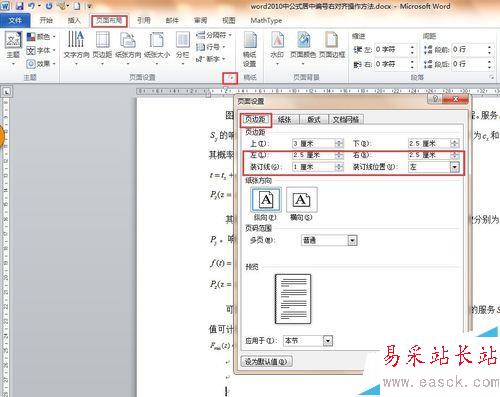Open Breaks (分隔符) menu
The width and height of the screenshot is (500, 397).
[x=213, y=35]
